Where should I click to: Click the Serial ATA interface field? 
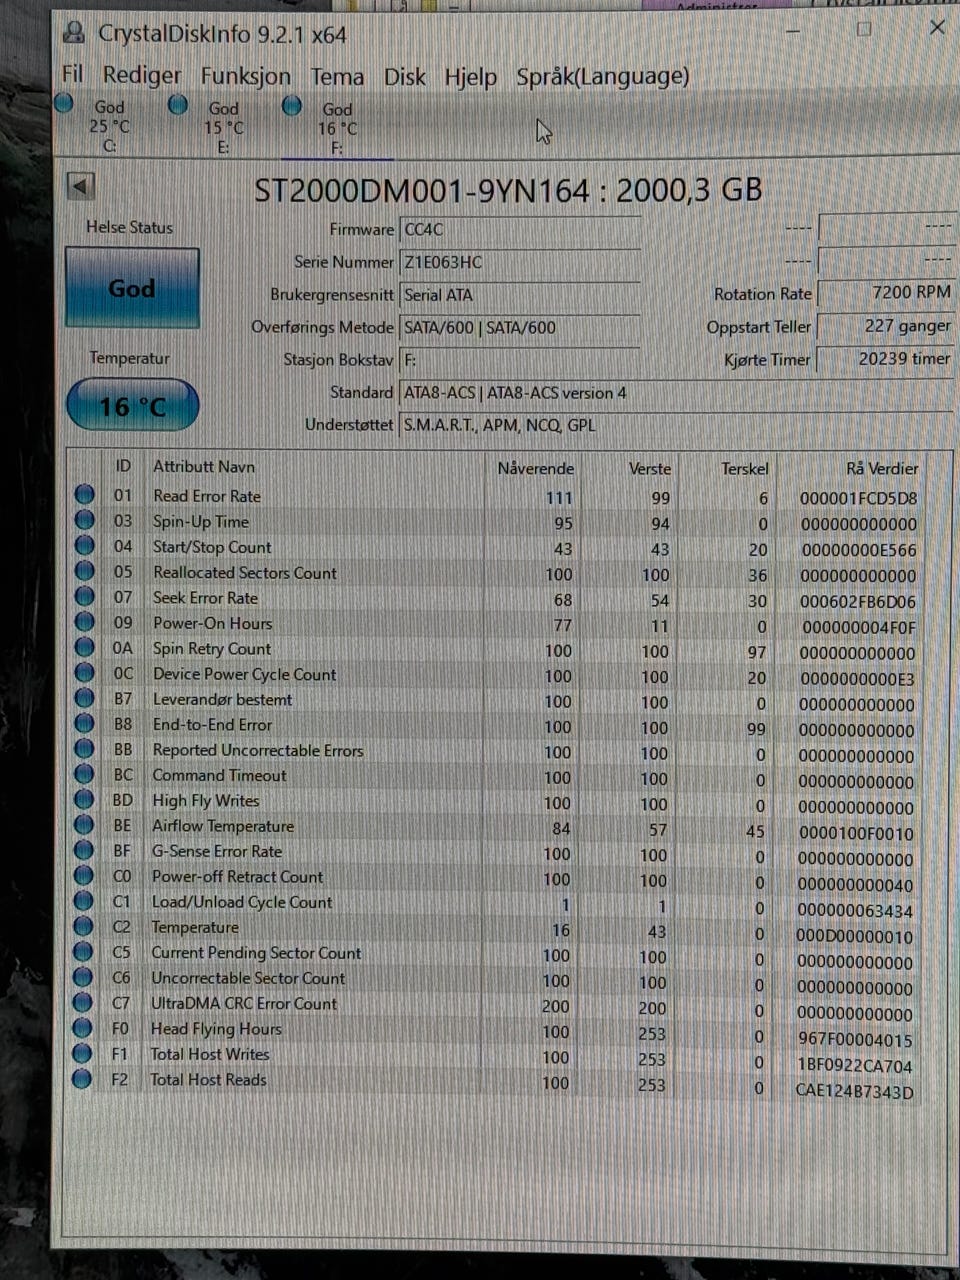[x=520, y=295]
